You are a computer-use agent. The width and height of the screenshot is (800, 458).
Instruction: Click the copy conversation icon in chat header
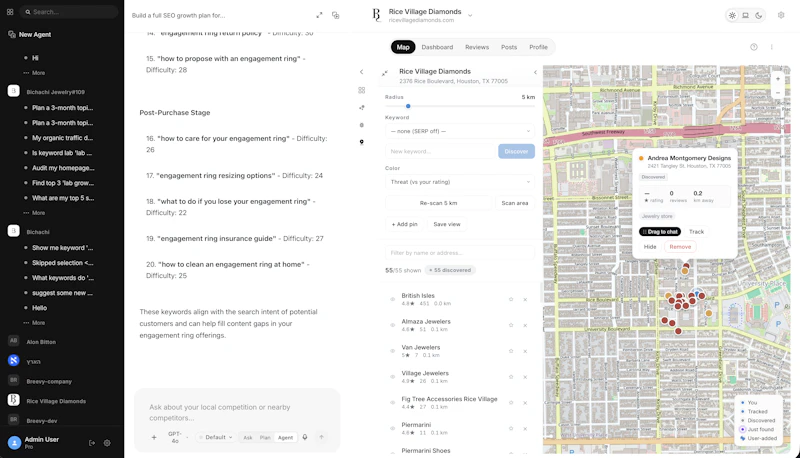point(336,15)
